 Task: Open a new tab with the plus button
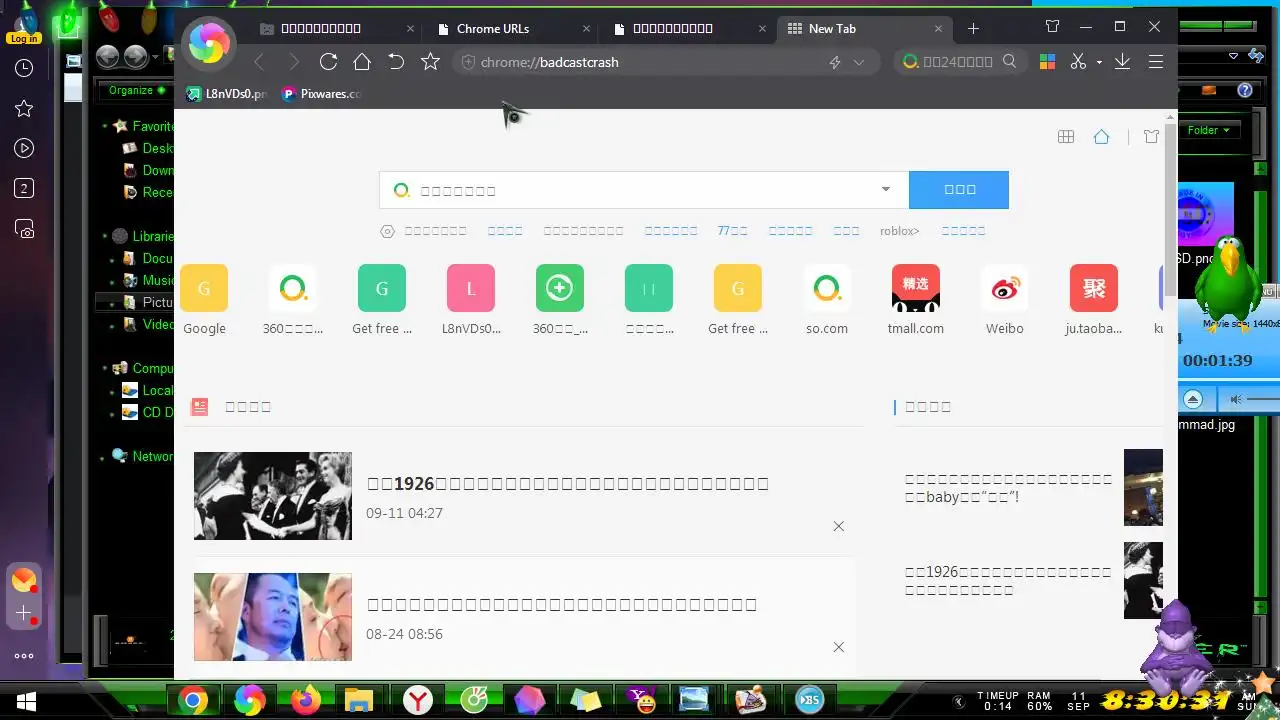pos(973,29)
